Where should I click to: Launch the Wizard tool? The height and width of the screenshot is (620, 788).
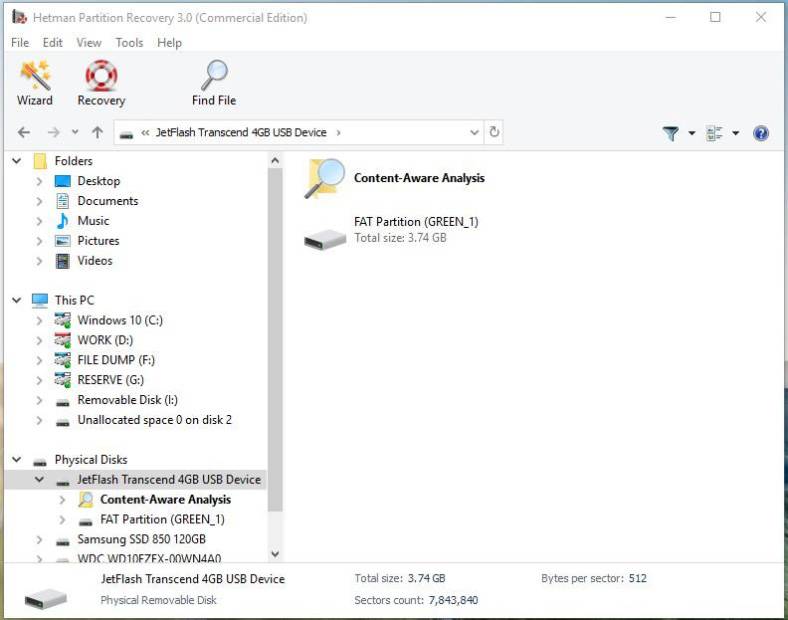[35, 82]
